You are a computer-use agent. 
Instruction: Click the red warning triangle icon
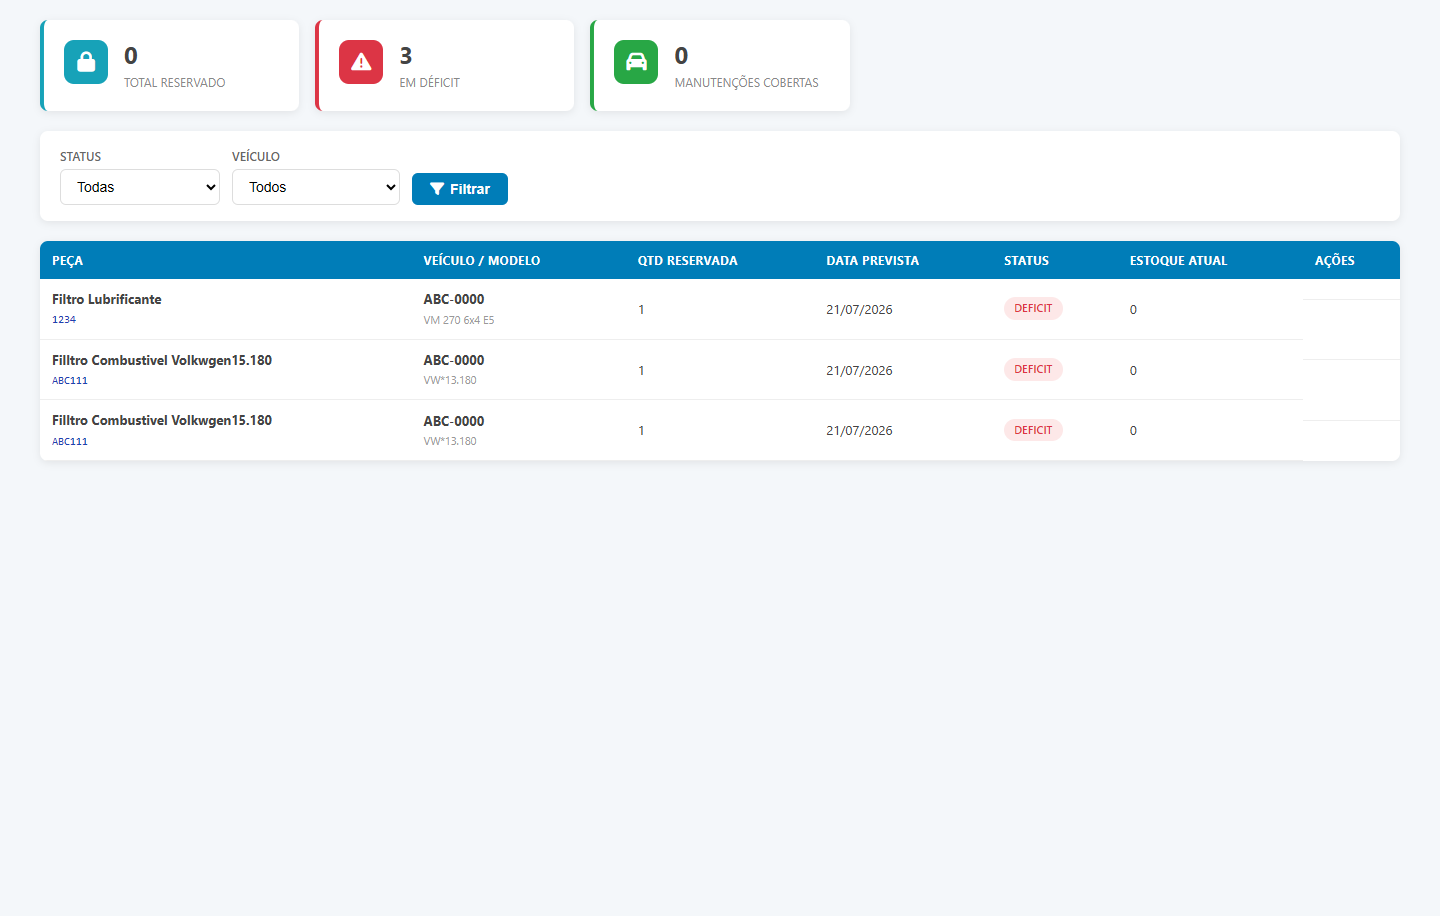pyautogui.click(x=361, y=62)
